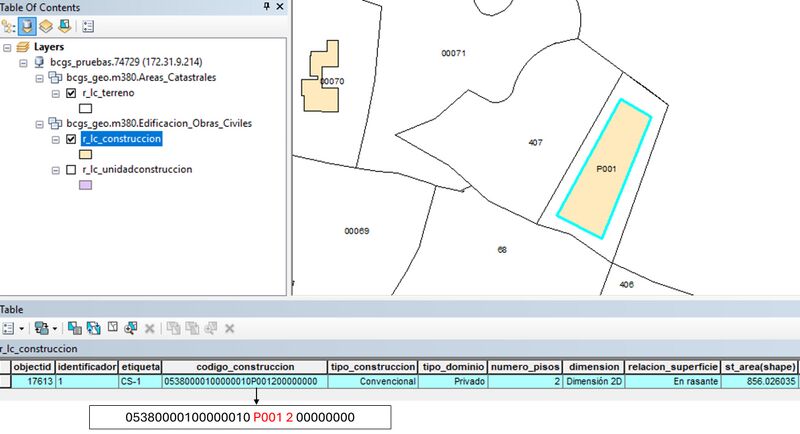This screenshot has width=800, height=434.
Task: Click the codigo_construccion column header
Action: coord(244,367)
